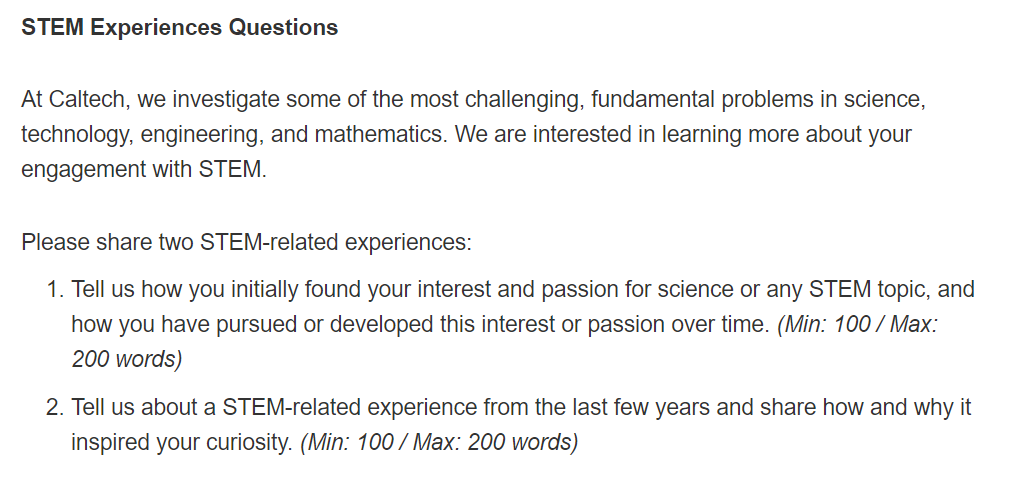Click the sentence starting "We are interested in learning"
Screen dimensions: 1015x477
pos(682,135)
